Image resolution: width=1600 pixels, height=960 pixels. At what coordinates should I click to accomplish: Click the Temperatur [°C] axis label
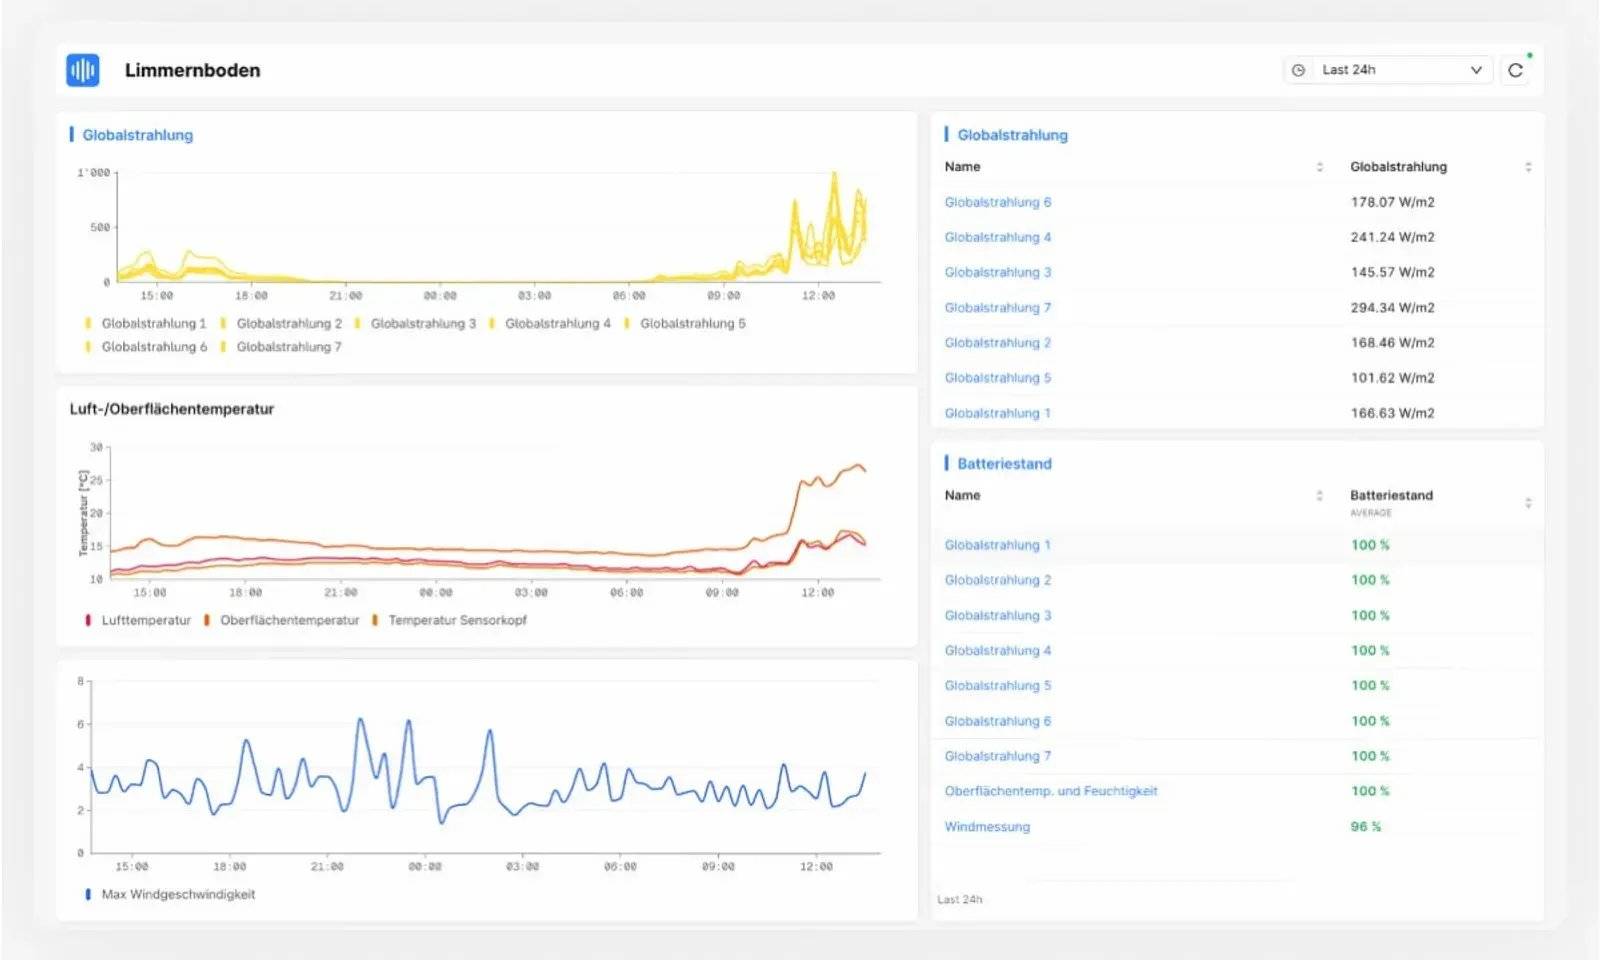[84, 513]
